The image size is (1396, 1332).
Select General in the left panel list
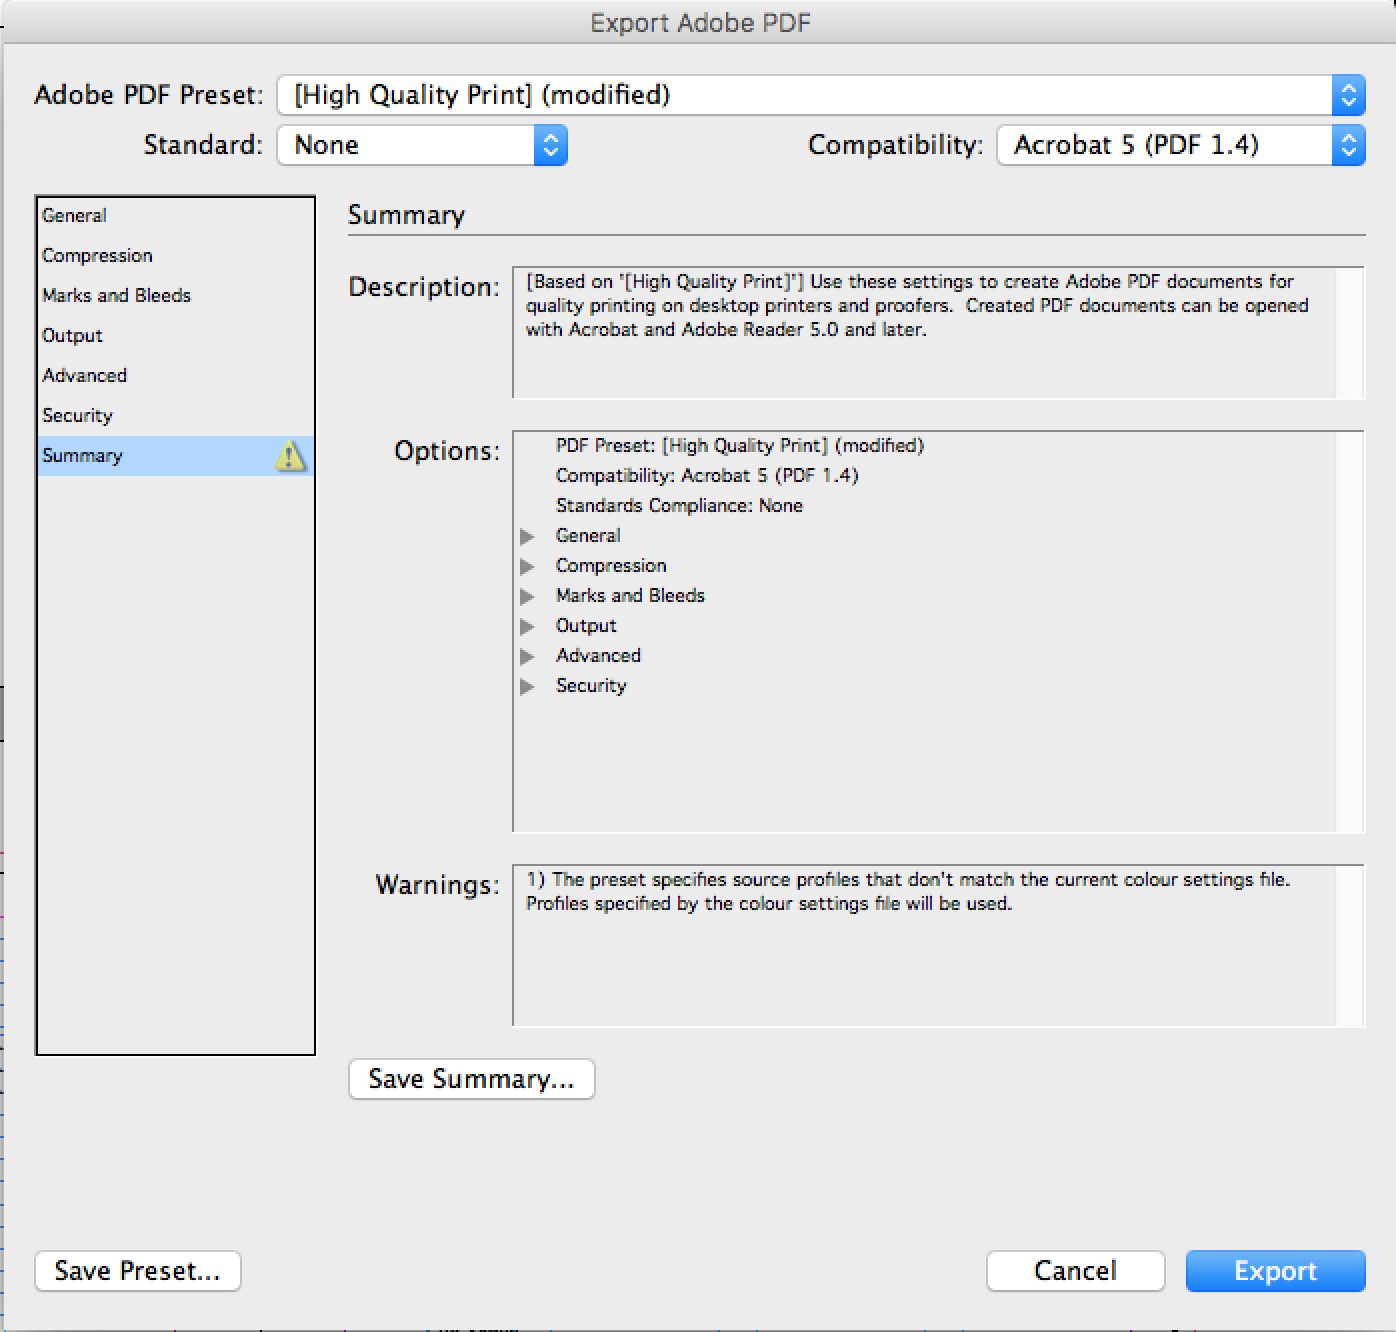coord(175,216)
